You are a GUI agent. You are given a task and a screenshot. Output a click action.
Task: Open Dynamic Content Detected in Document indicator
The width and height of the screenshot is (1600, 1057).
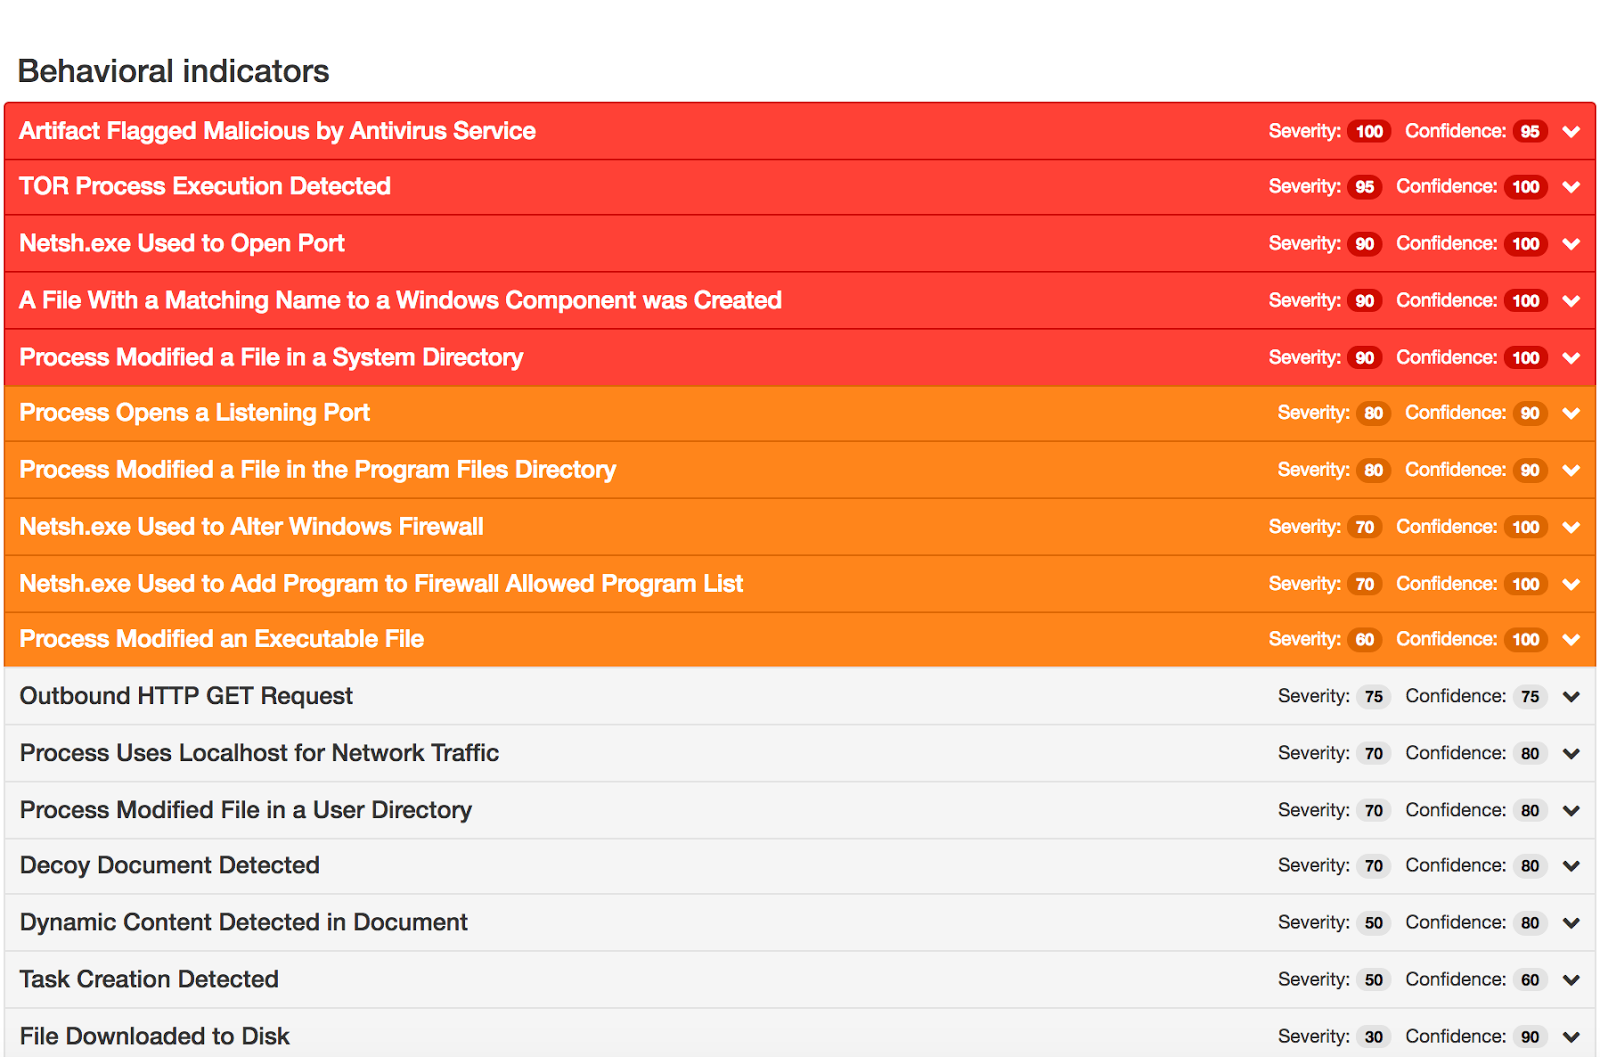coord(243,922)
